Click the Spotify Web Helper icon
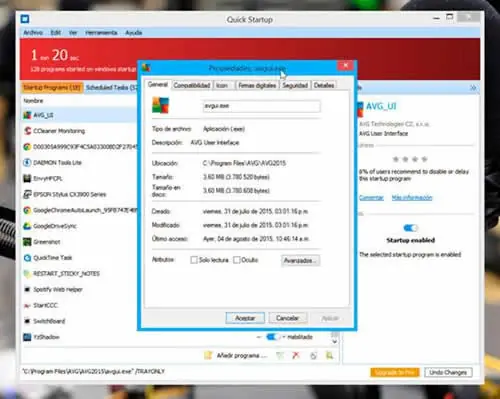This screenshot has width=500, height=399. pyautogui.click(x=27, y=289)
